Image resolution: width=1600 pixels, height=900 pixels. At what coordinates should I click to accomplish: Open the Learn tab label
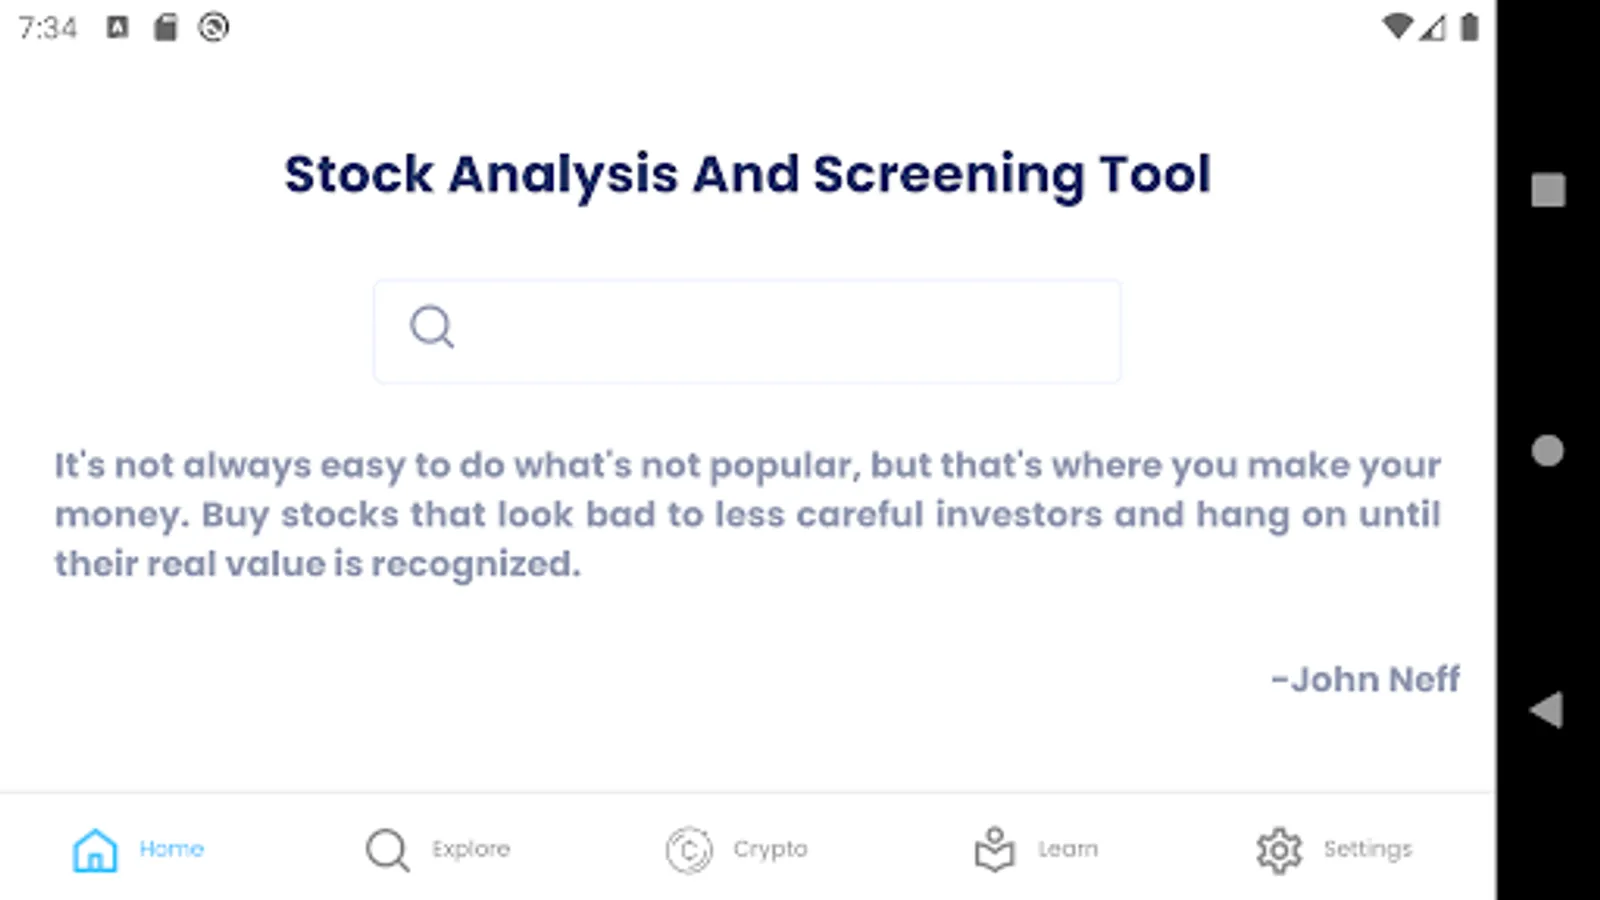tap(1067, 849)
